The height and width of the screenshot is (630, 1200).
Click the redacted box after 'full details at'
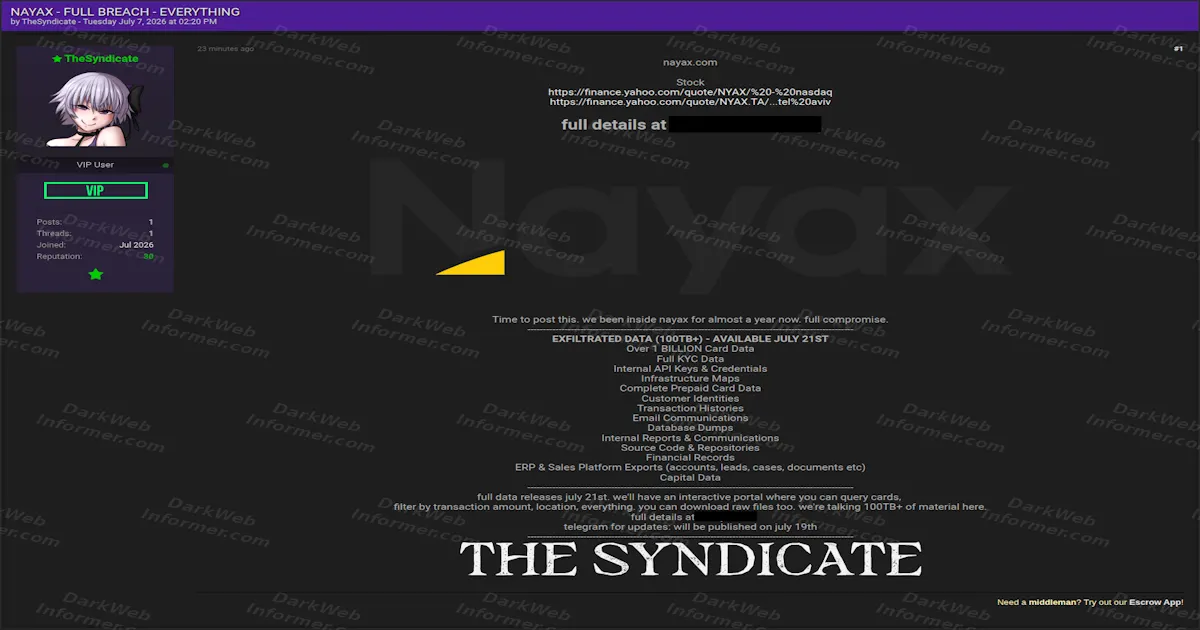pos(745,125)
